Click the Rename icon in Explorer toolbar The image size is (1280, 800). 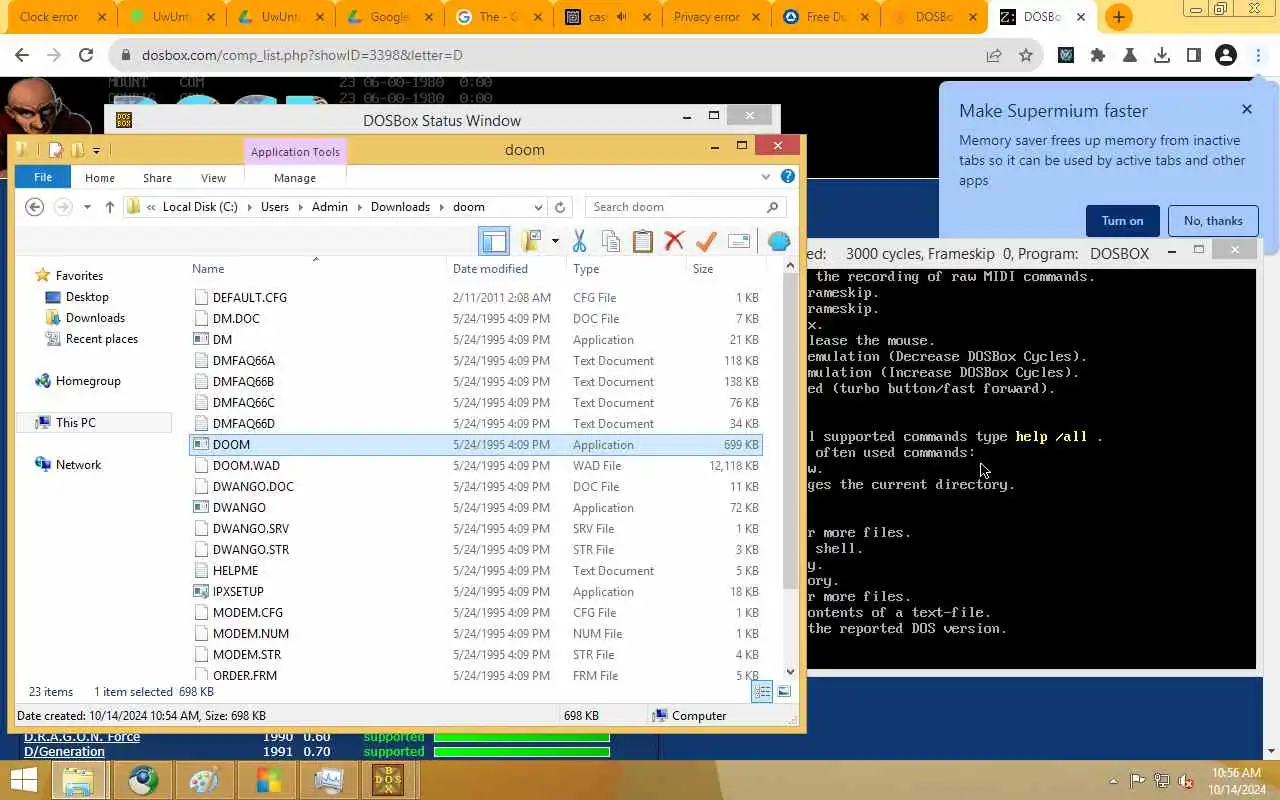tap(739, 241)
